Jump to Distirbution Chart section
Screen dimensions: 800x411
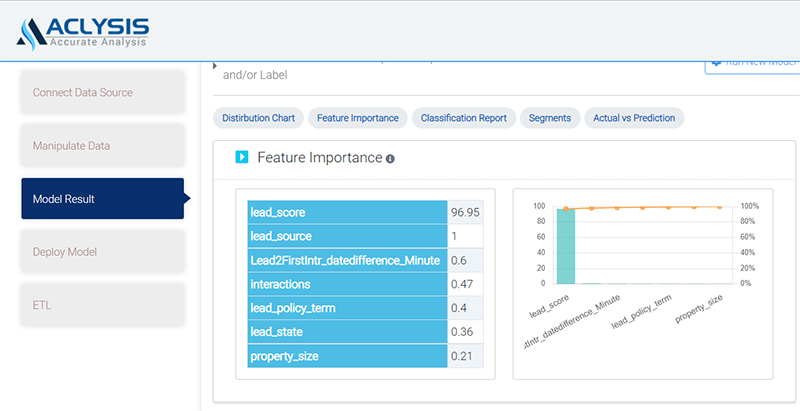click(258, 118)
